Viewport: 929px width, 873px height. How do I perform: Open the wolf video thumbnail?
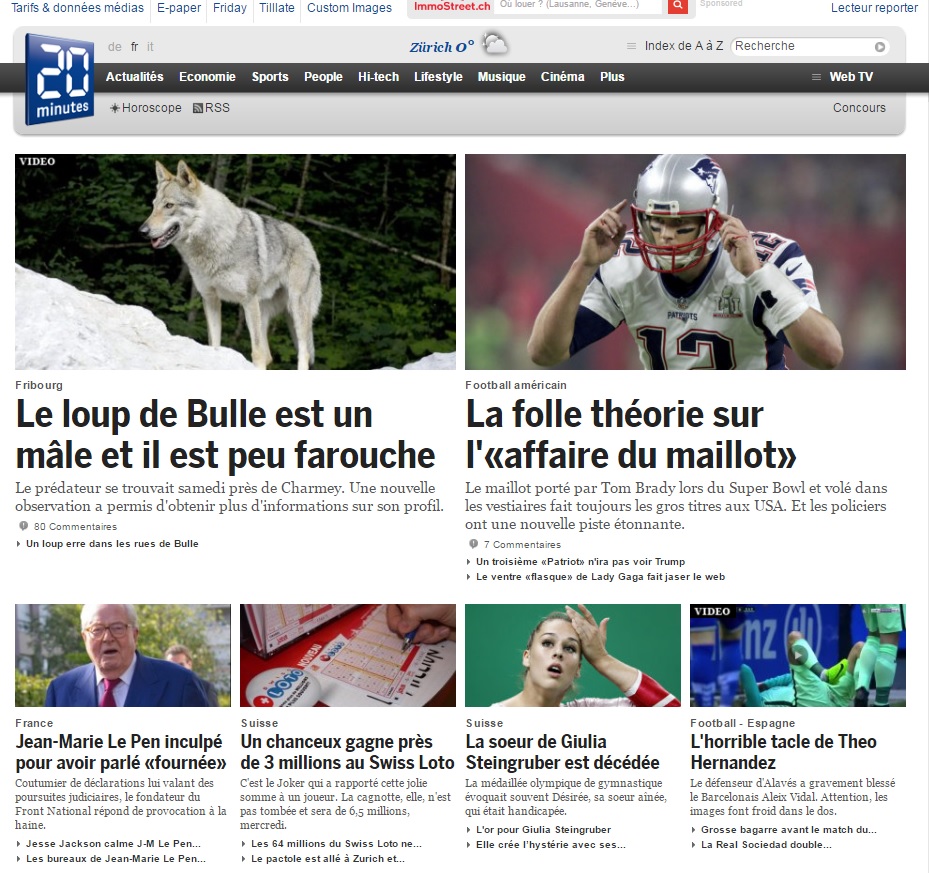point(235,262)
